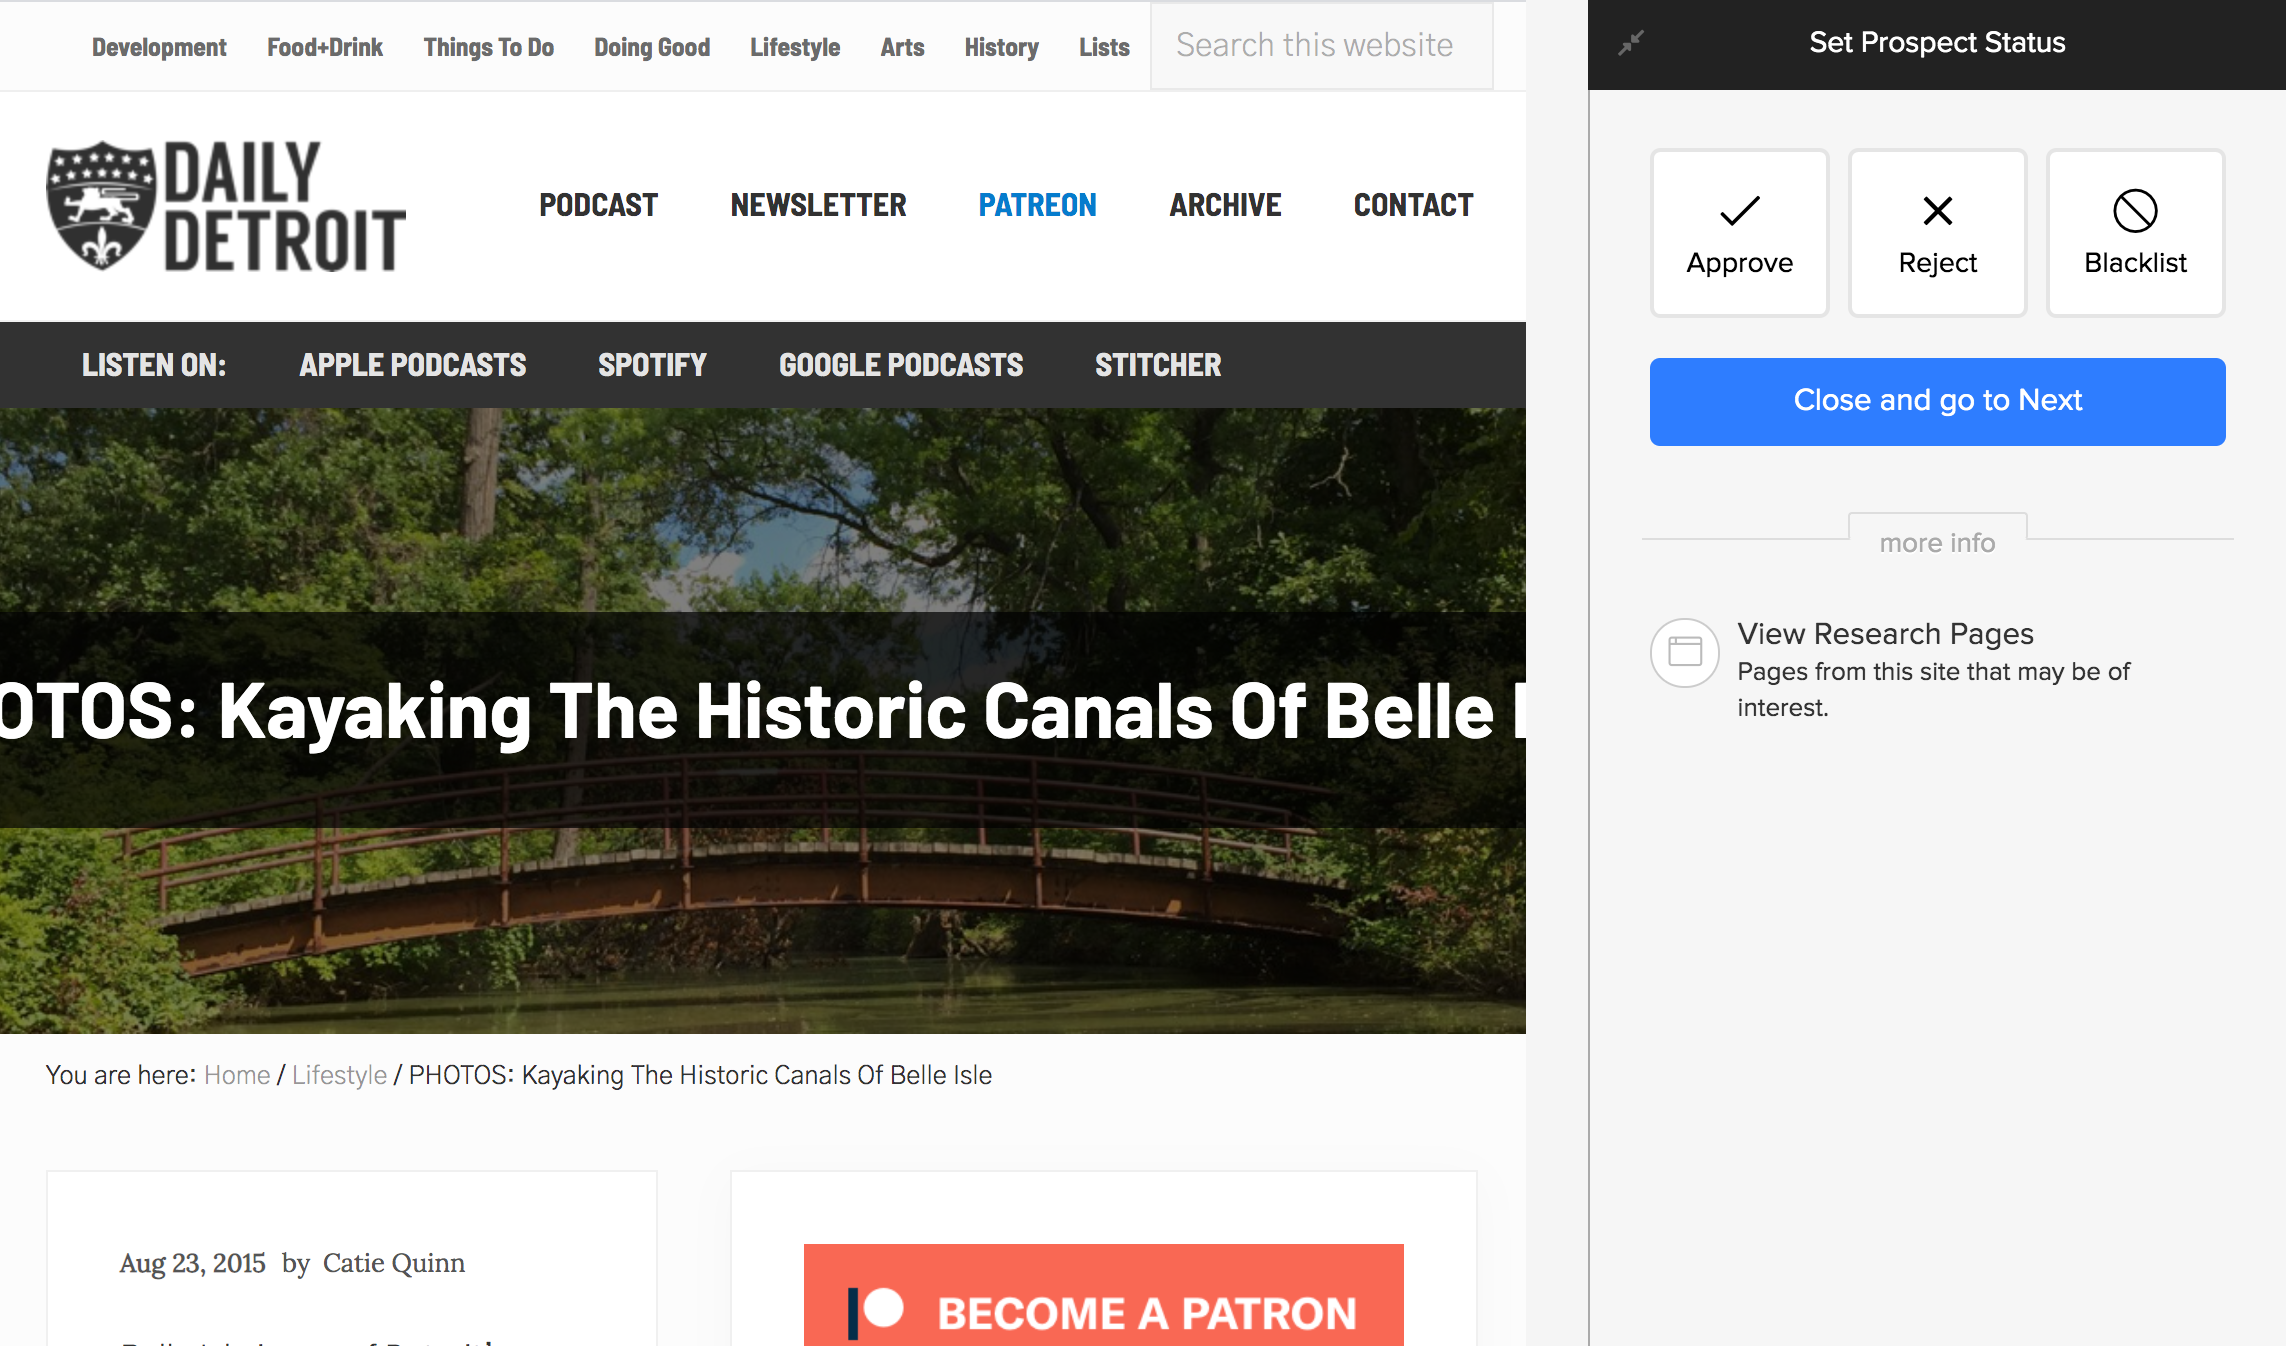The height and width of the screenshot is (1346, 2286).
Task: Click the Reject X button
Action: pyautogui.click(x=1937, y=233)
